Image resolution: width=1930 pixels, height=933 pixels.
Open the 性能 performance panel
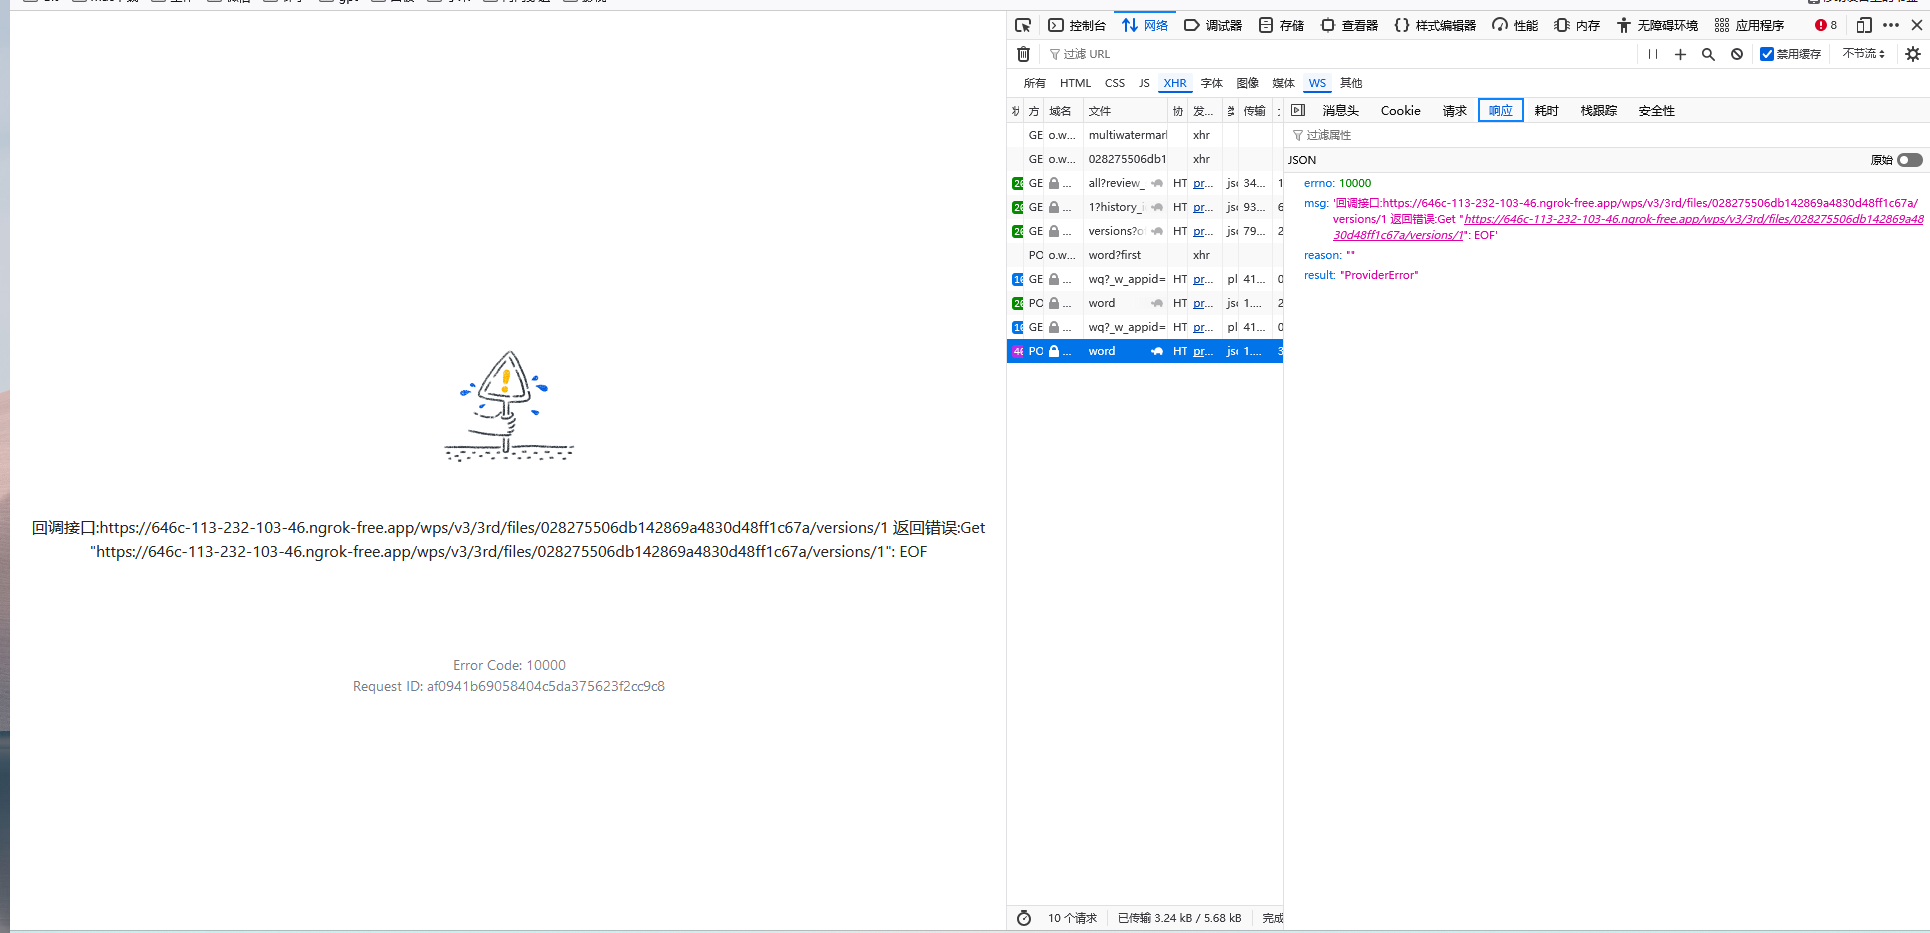tap(1515, 25)
